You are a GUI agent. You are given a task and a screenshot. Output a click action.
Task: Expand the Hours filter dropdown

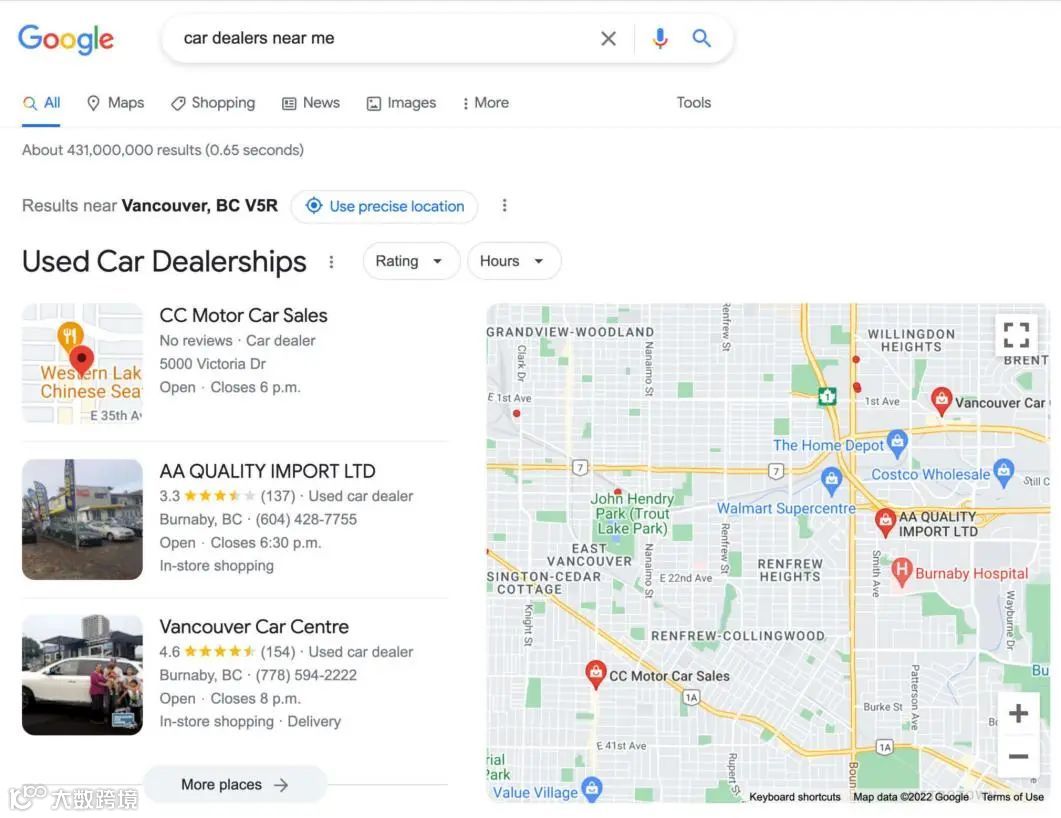[x=514, y=261]
